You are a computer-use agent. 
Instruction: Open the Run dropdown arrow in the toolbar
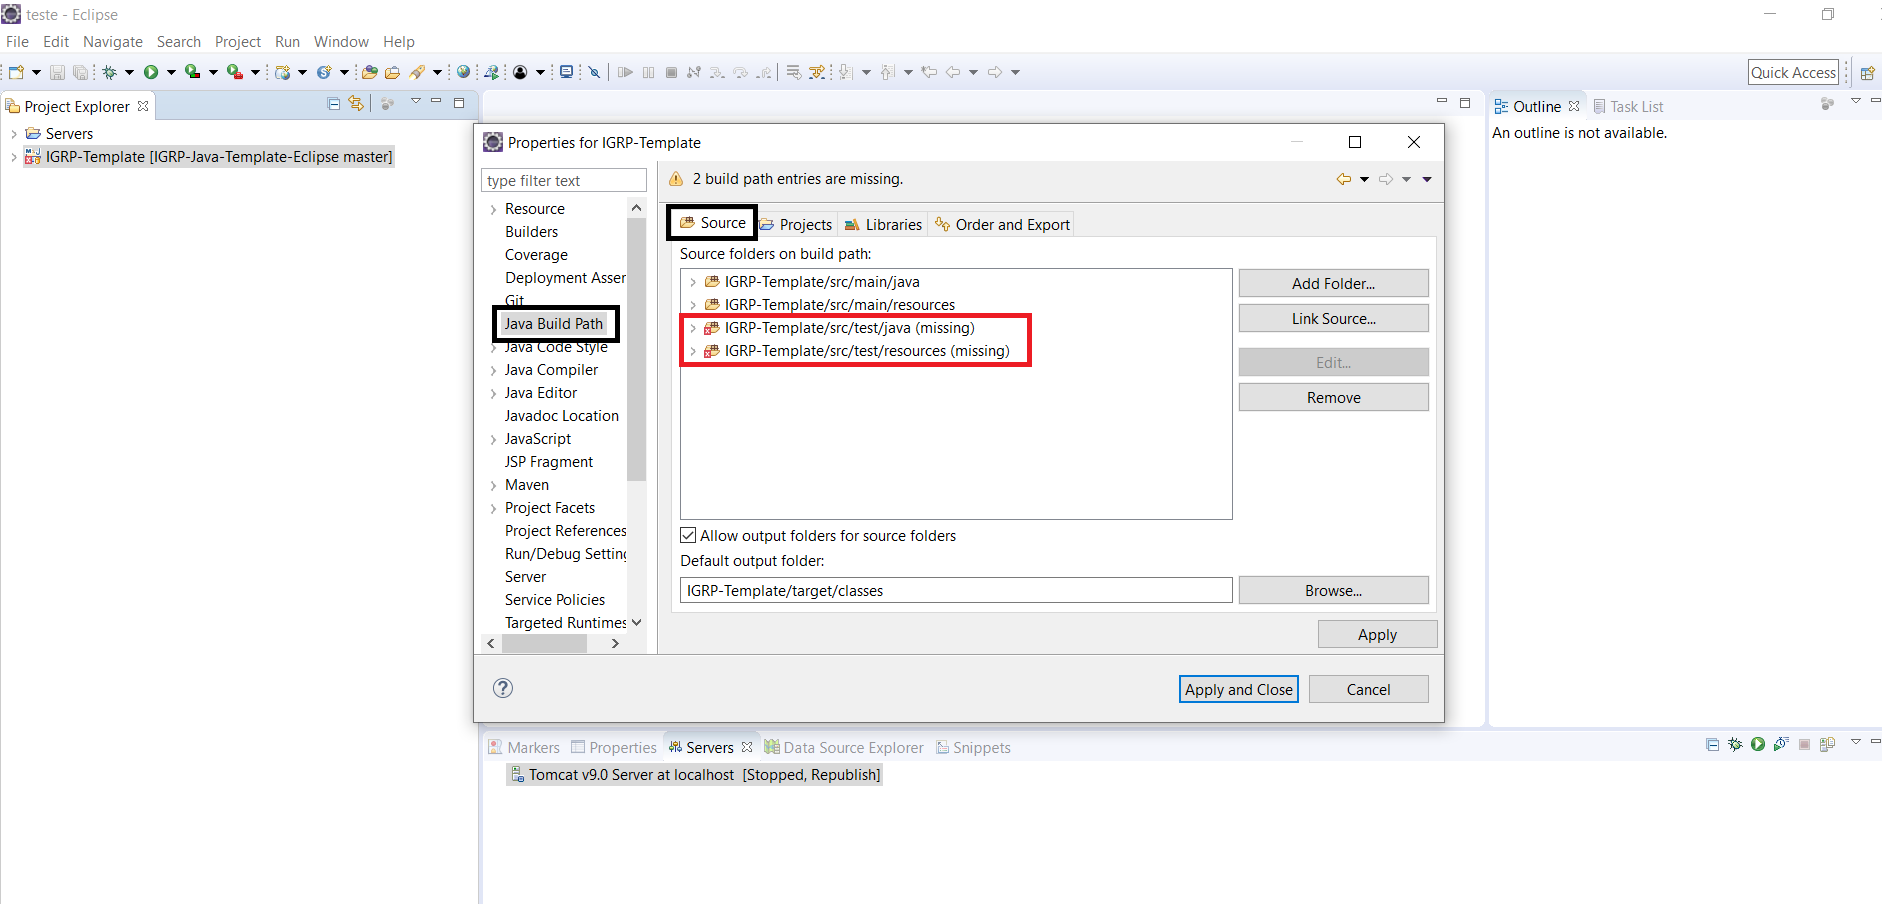pyautogui.click(x=171, y=72)
